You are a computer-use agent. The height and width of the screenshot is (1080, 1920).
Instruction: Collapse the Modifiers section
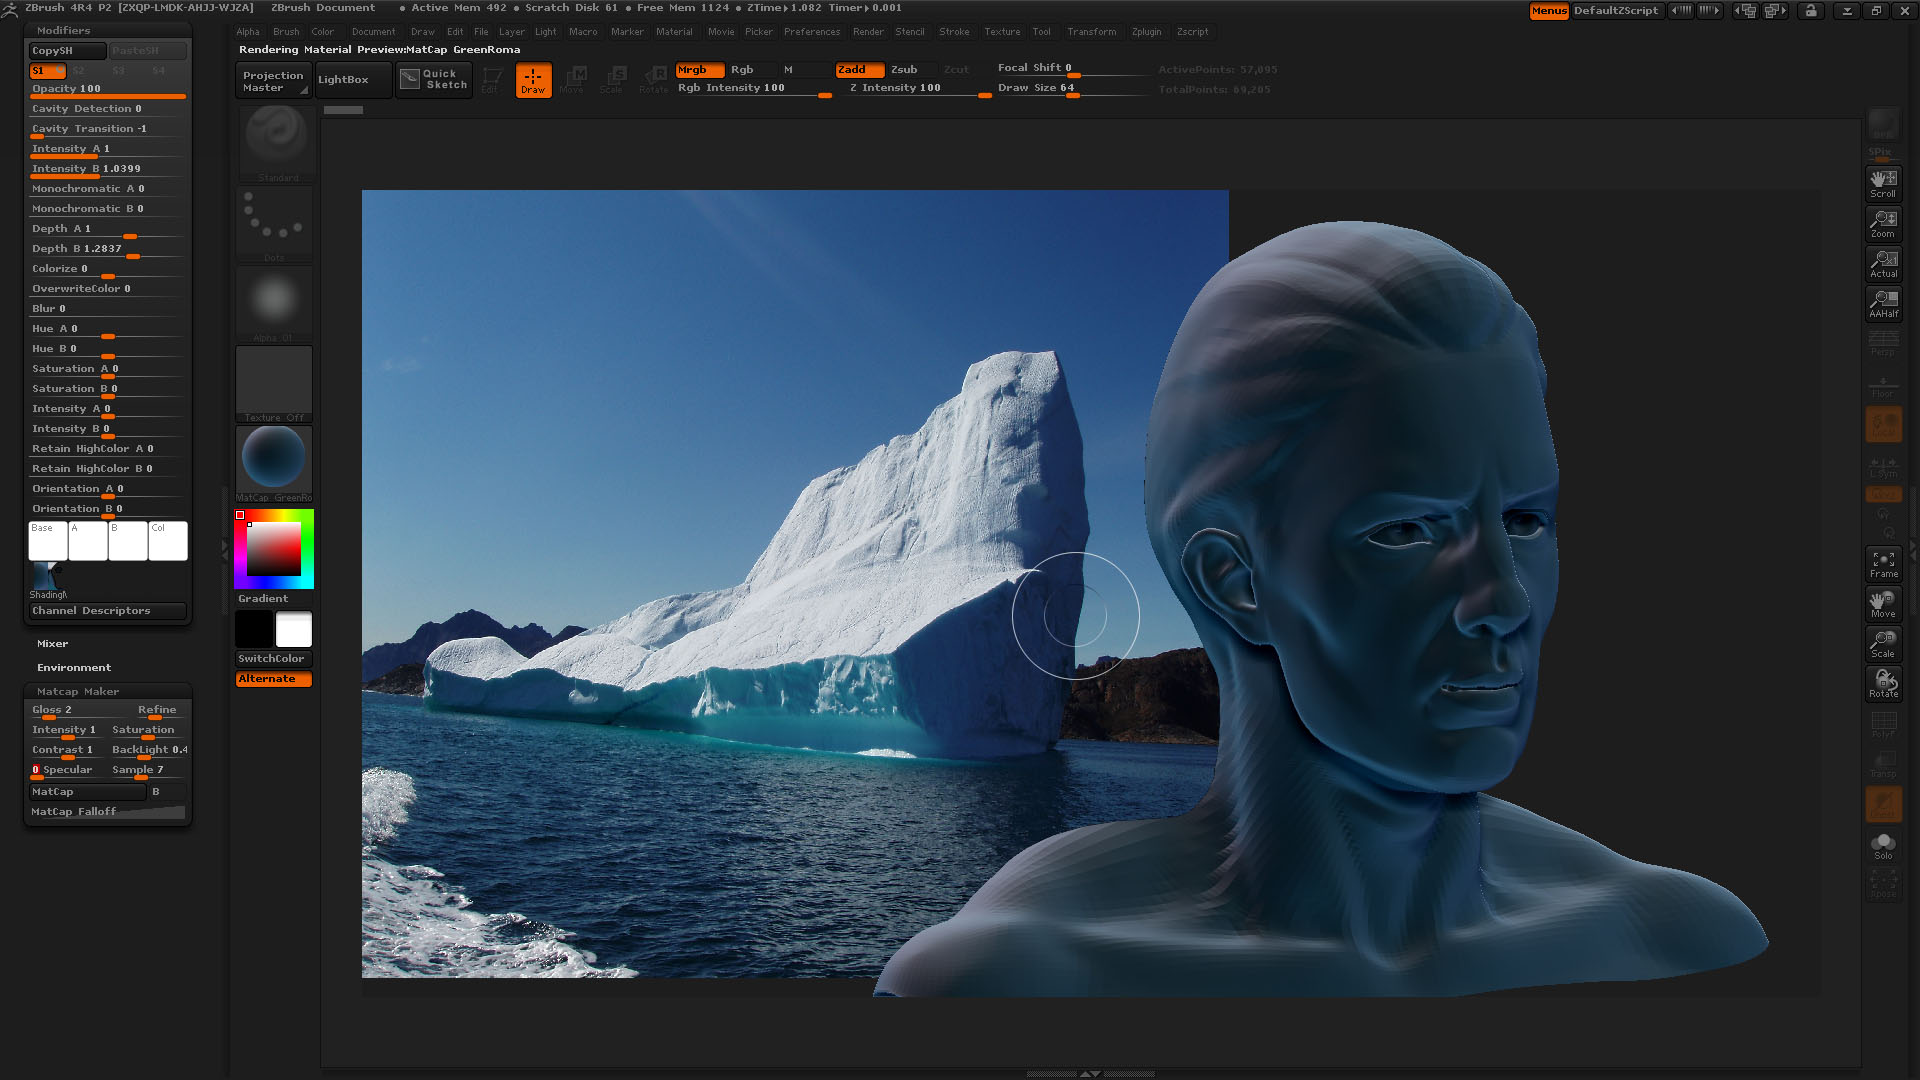[x=63, y=31]
